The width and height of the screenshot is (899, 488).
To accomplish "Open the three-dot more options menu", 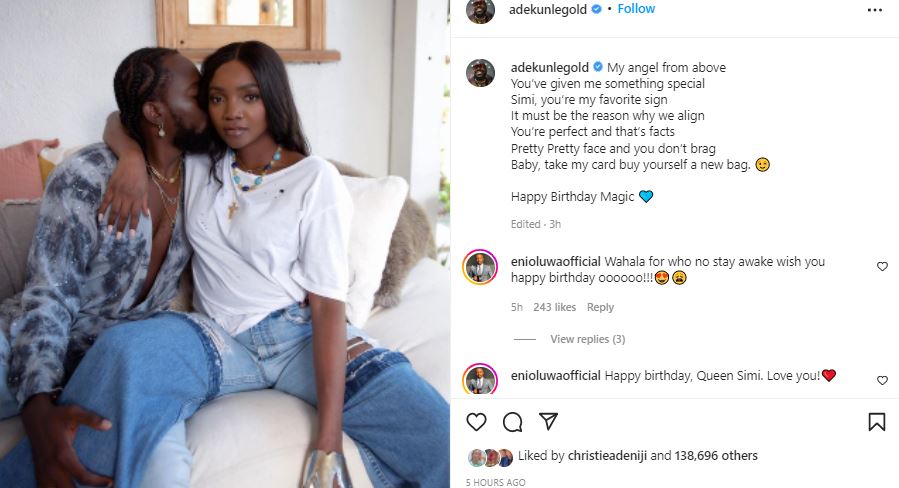I will (875, 9).
